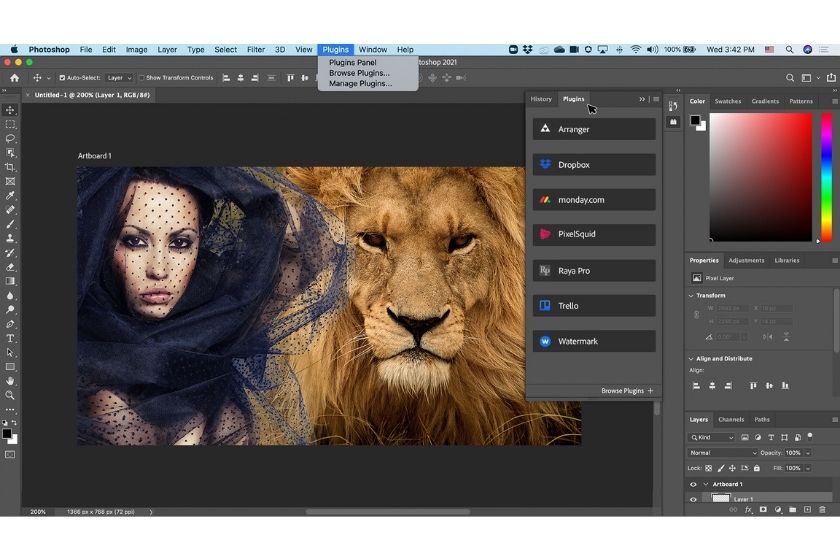Collapse the Transform section in Properties
840x560 pixels.
pyautogui.click(x=691, y=295)
